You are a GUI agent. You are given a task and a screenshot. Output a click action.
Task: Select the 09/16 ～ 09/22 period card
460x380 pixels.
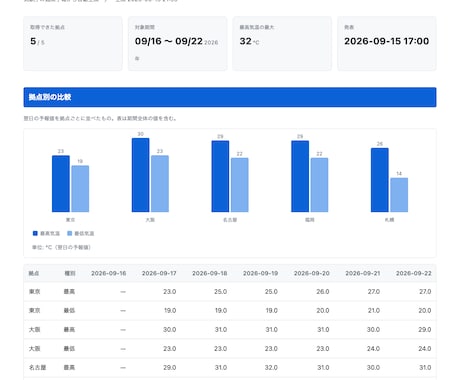tap(177, 43)
